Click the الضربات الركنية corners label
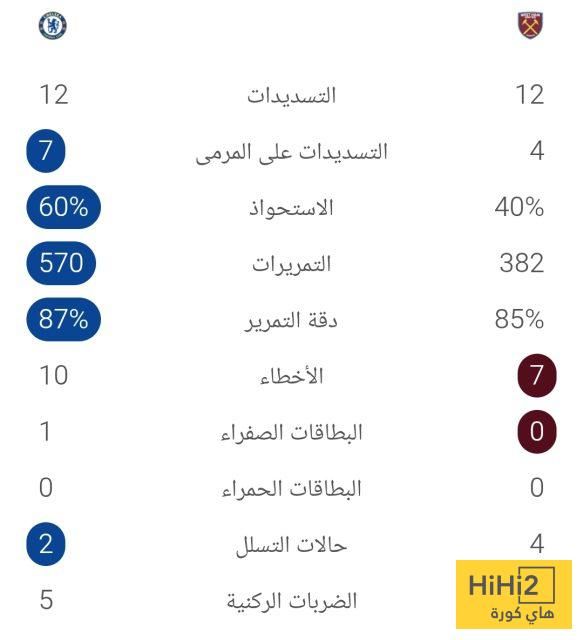Screen dimensions: 583x640 point(292,601)
